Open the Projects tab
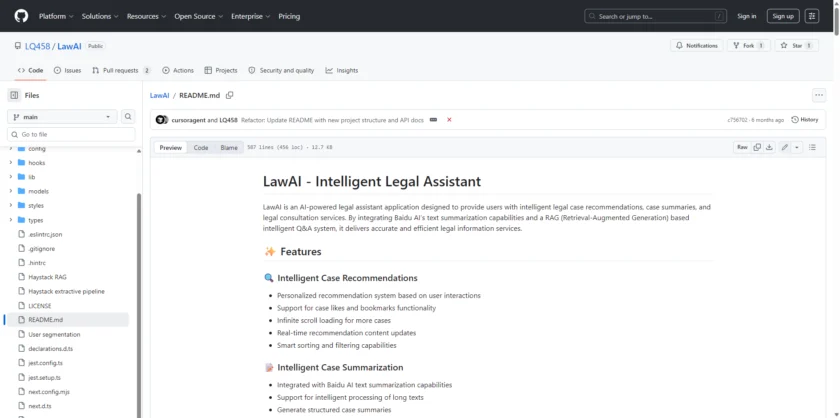The image size is (840, 418). coord(221,70)
